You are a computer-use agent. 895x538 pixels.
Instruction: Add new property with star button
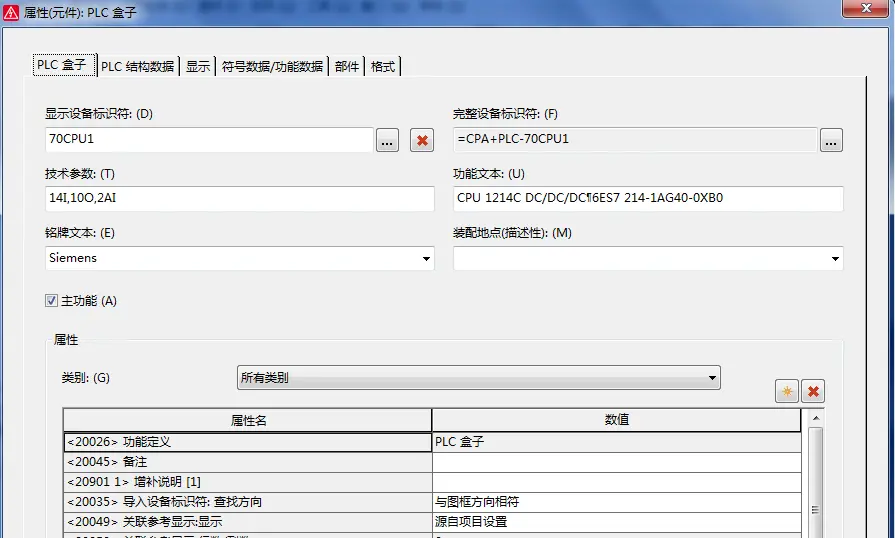point(787,391)
